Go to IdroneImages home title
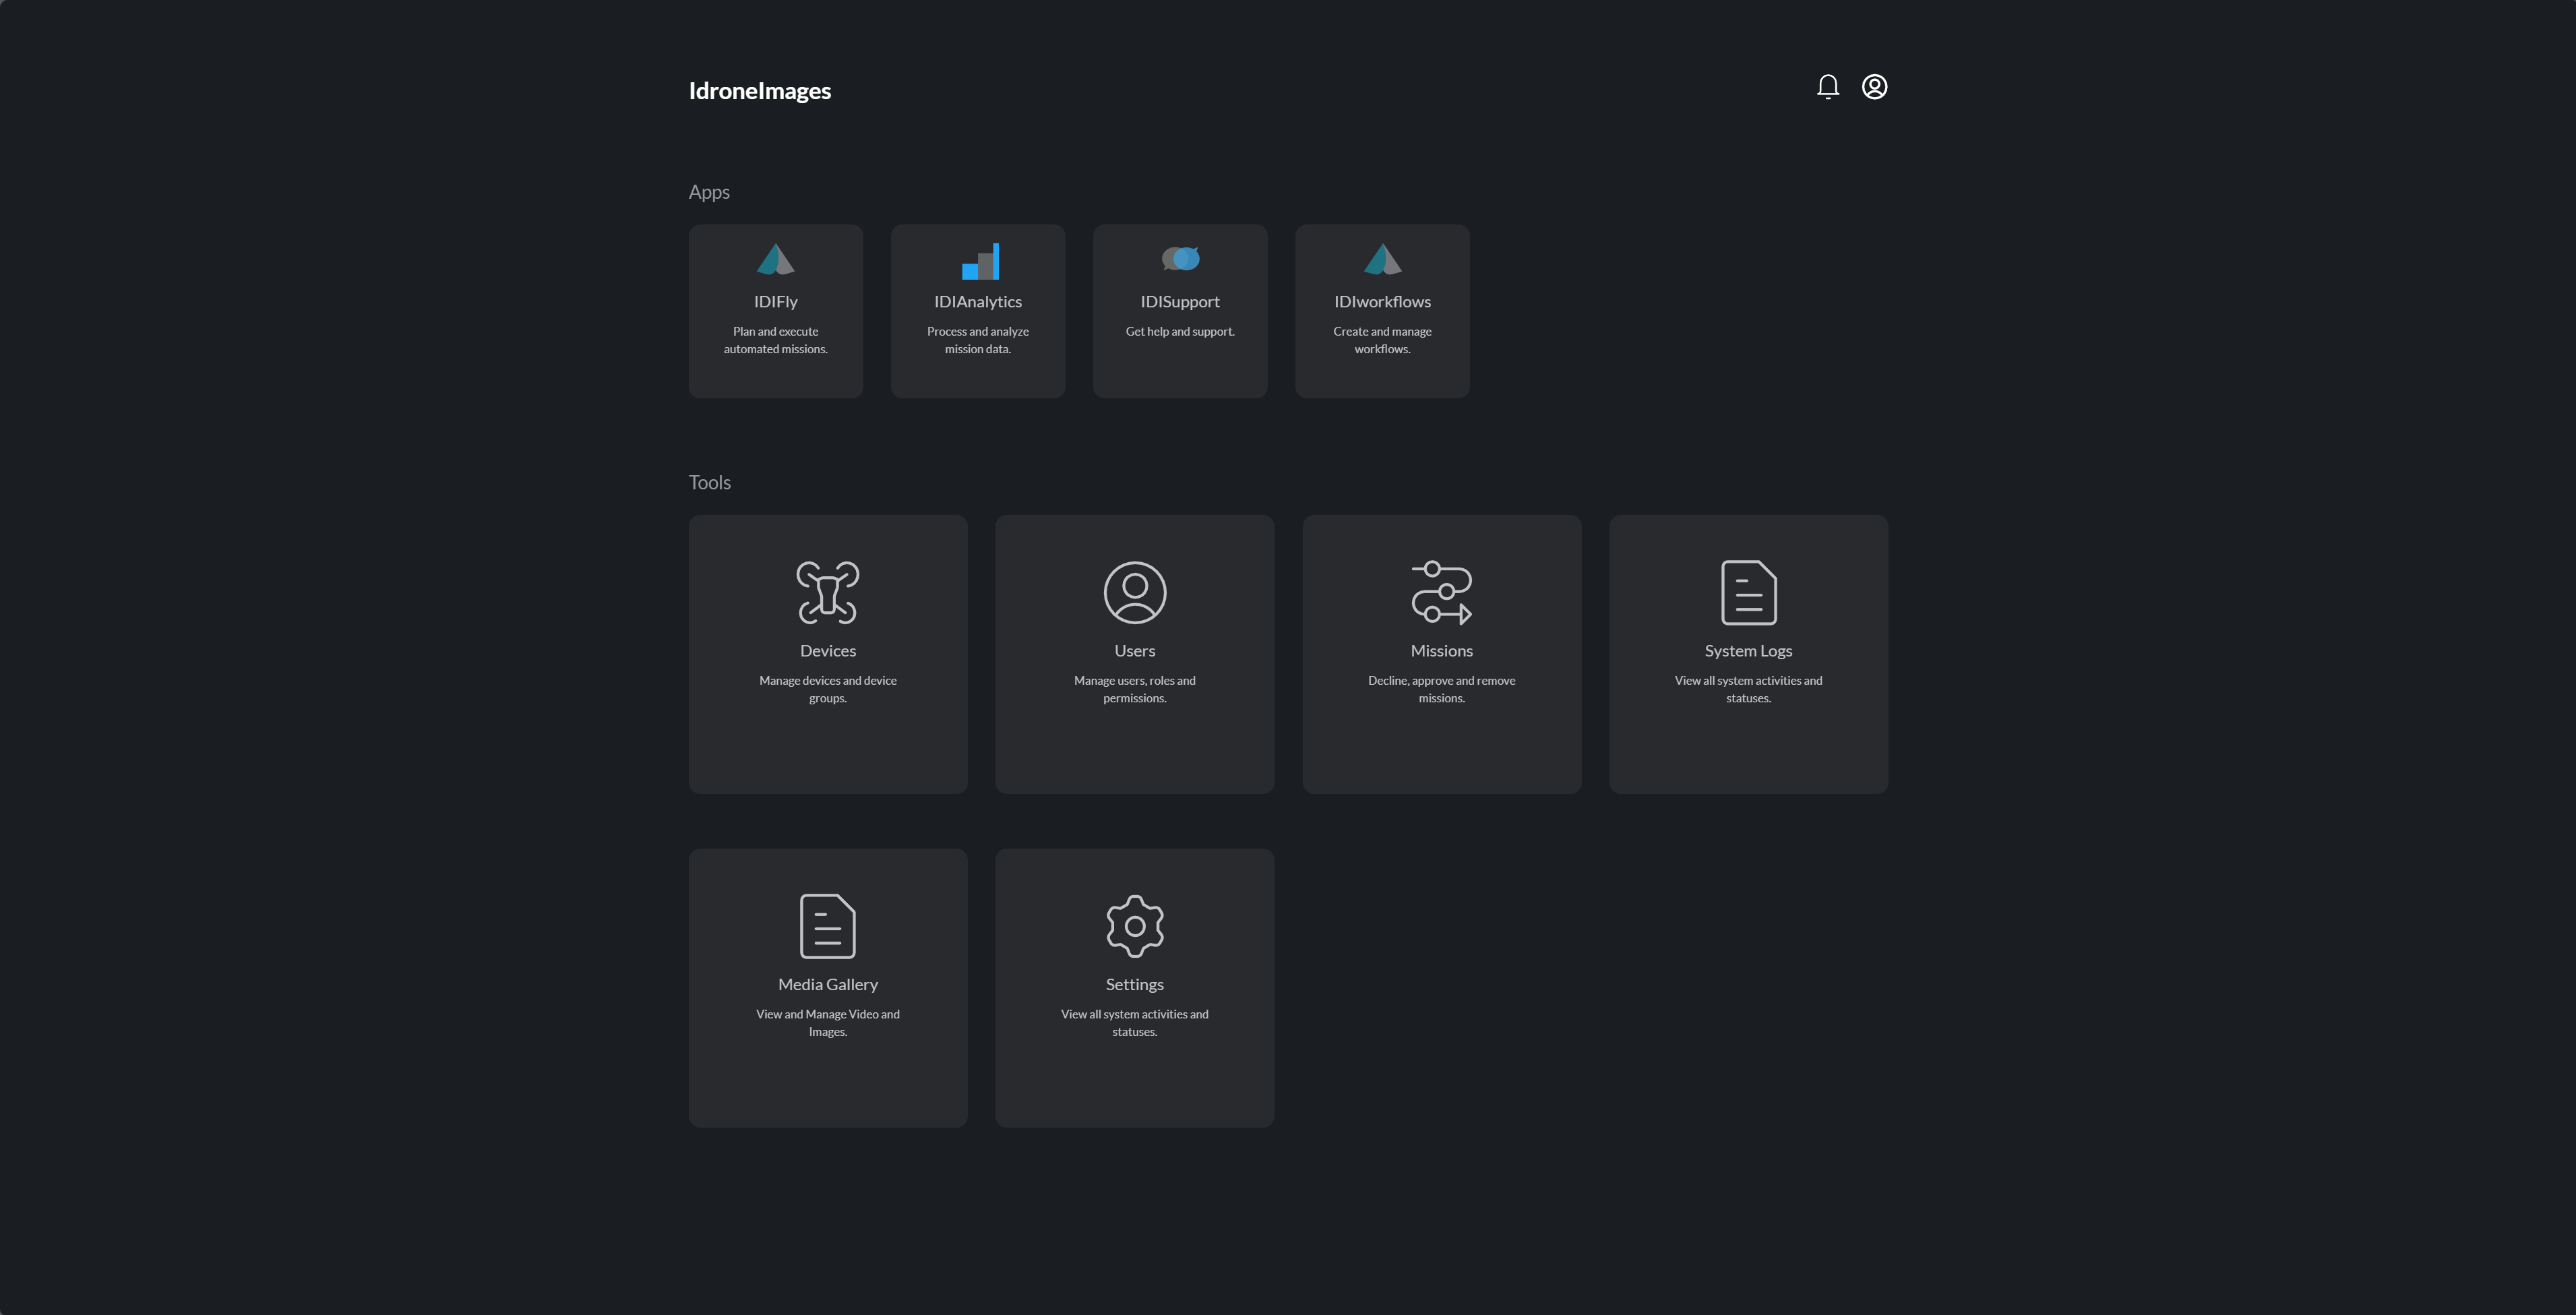This screenshot has height=1315, width=2576. 759,91
